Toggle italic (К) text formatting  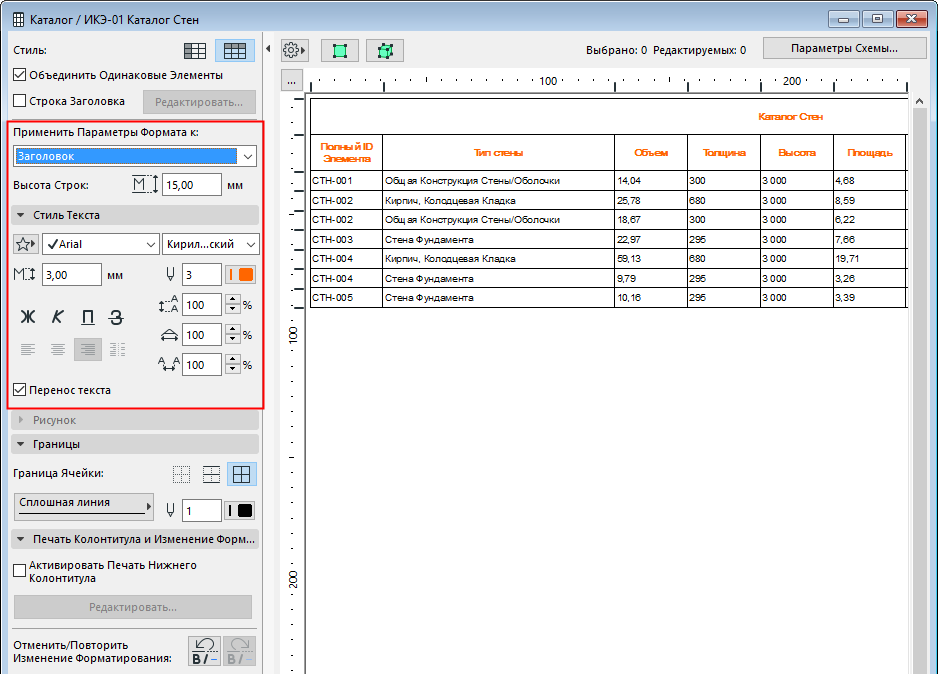click(x=58, y=317)
